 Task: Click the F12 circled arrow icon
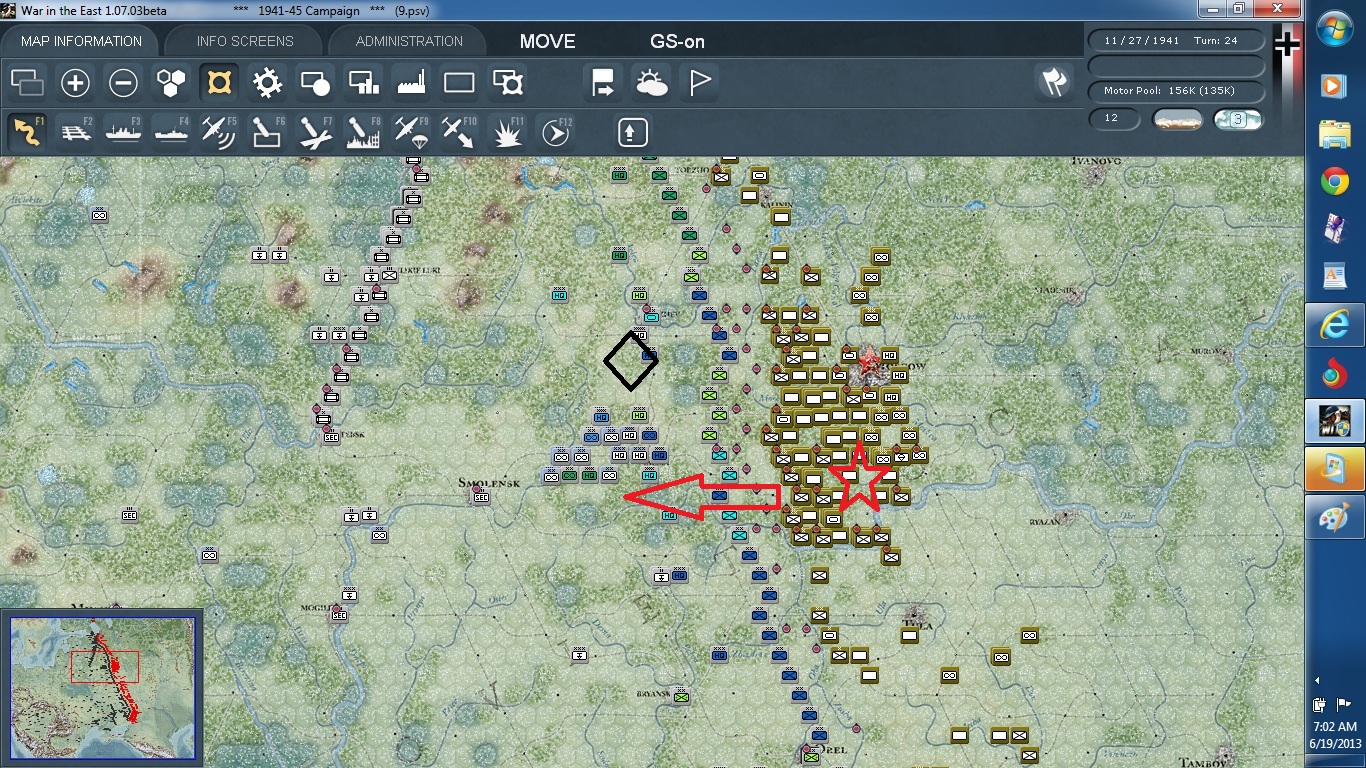pyautogui.click(x=555, y=131)
